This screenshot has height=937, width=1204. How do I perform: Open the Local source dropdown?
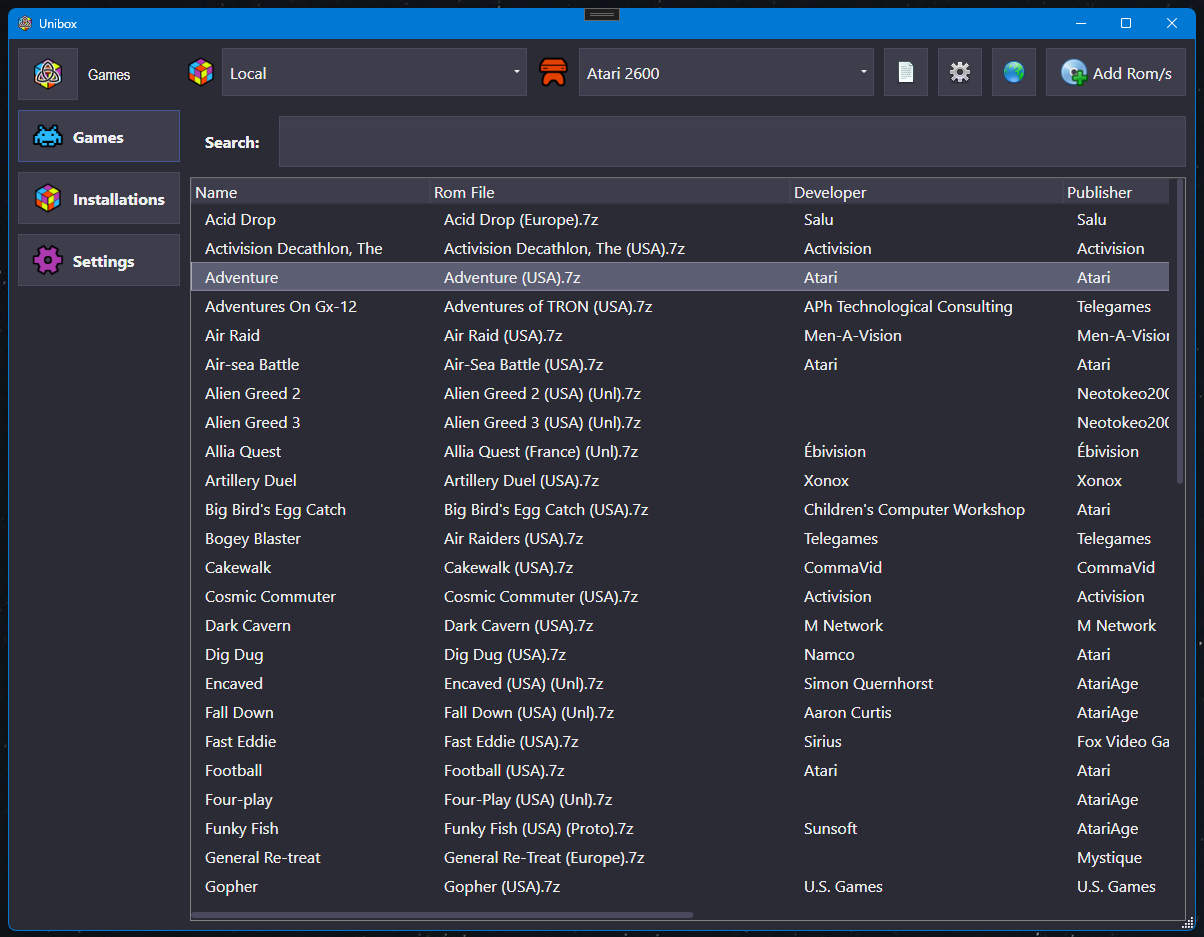tap(374, 72)
